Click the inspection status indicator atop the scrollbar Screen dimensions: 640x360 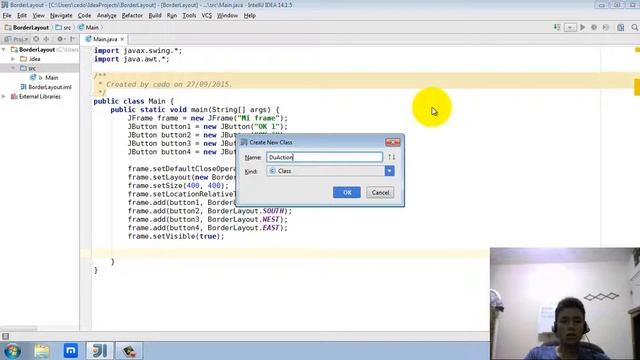coord(637,50)
